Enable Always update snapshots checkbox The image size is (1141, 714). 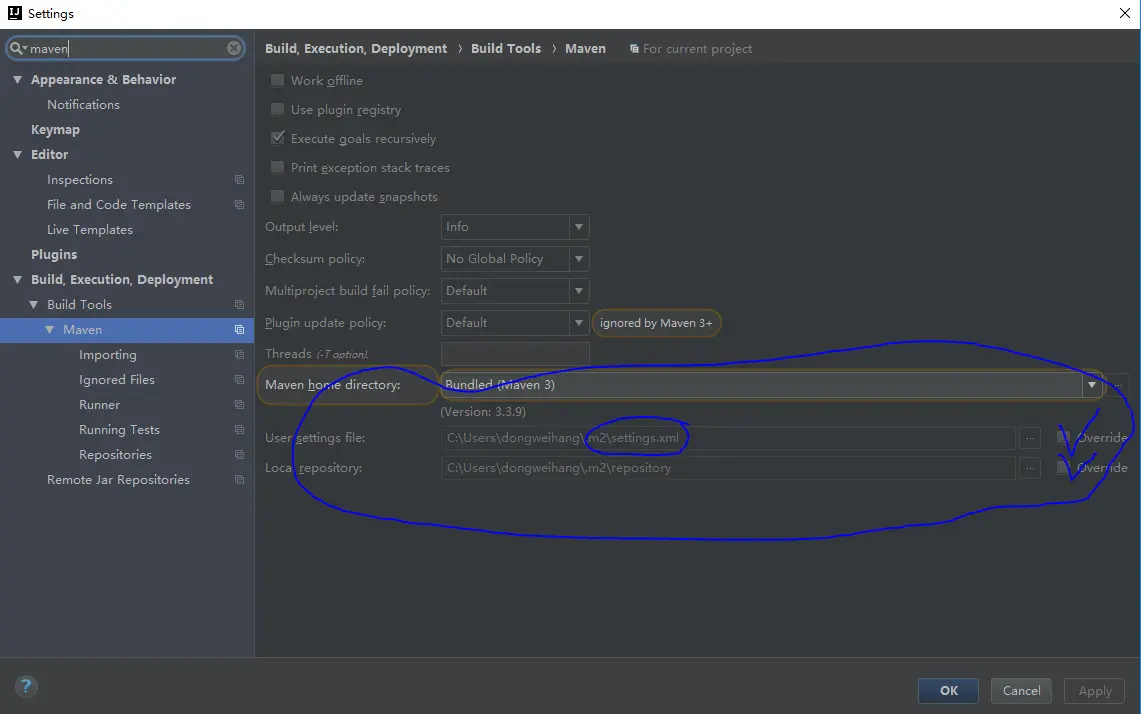(277, 197)
